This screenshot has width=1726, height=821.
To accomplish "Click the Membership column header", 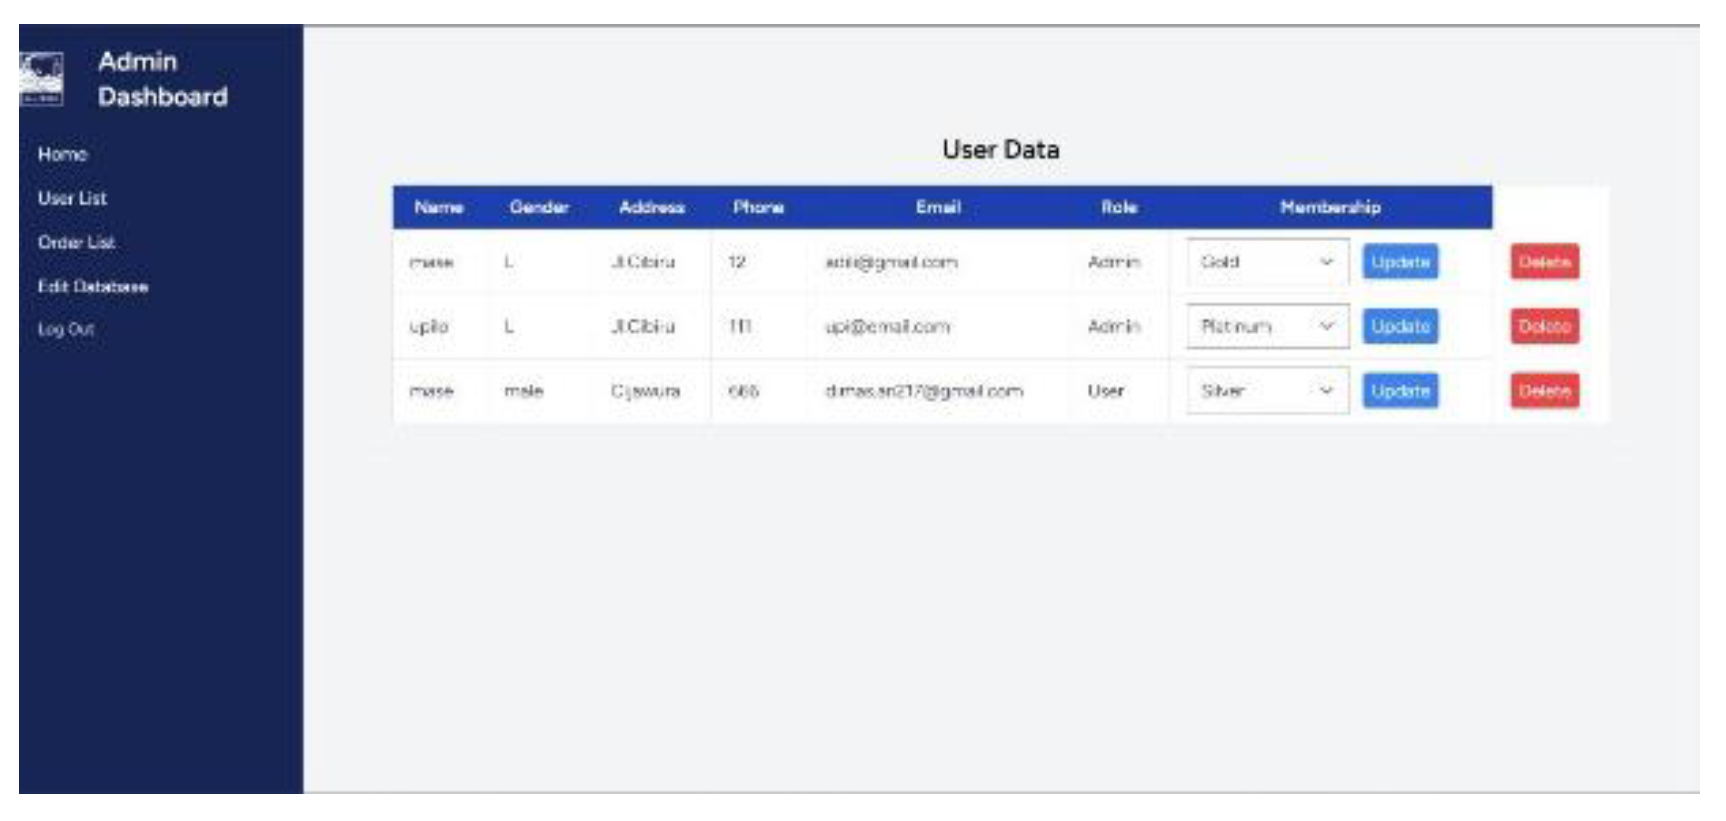I will coord(1330,207).
